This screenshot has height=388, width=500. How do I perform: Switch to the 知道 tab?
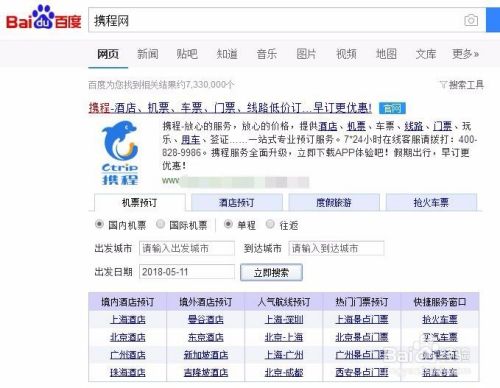tap(227, 54)
